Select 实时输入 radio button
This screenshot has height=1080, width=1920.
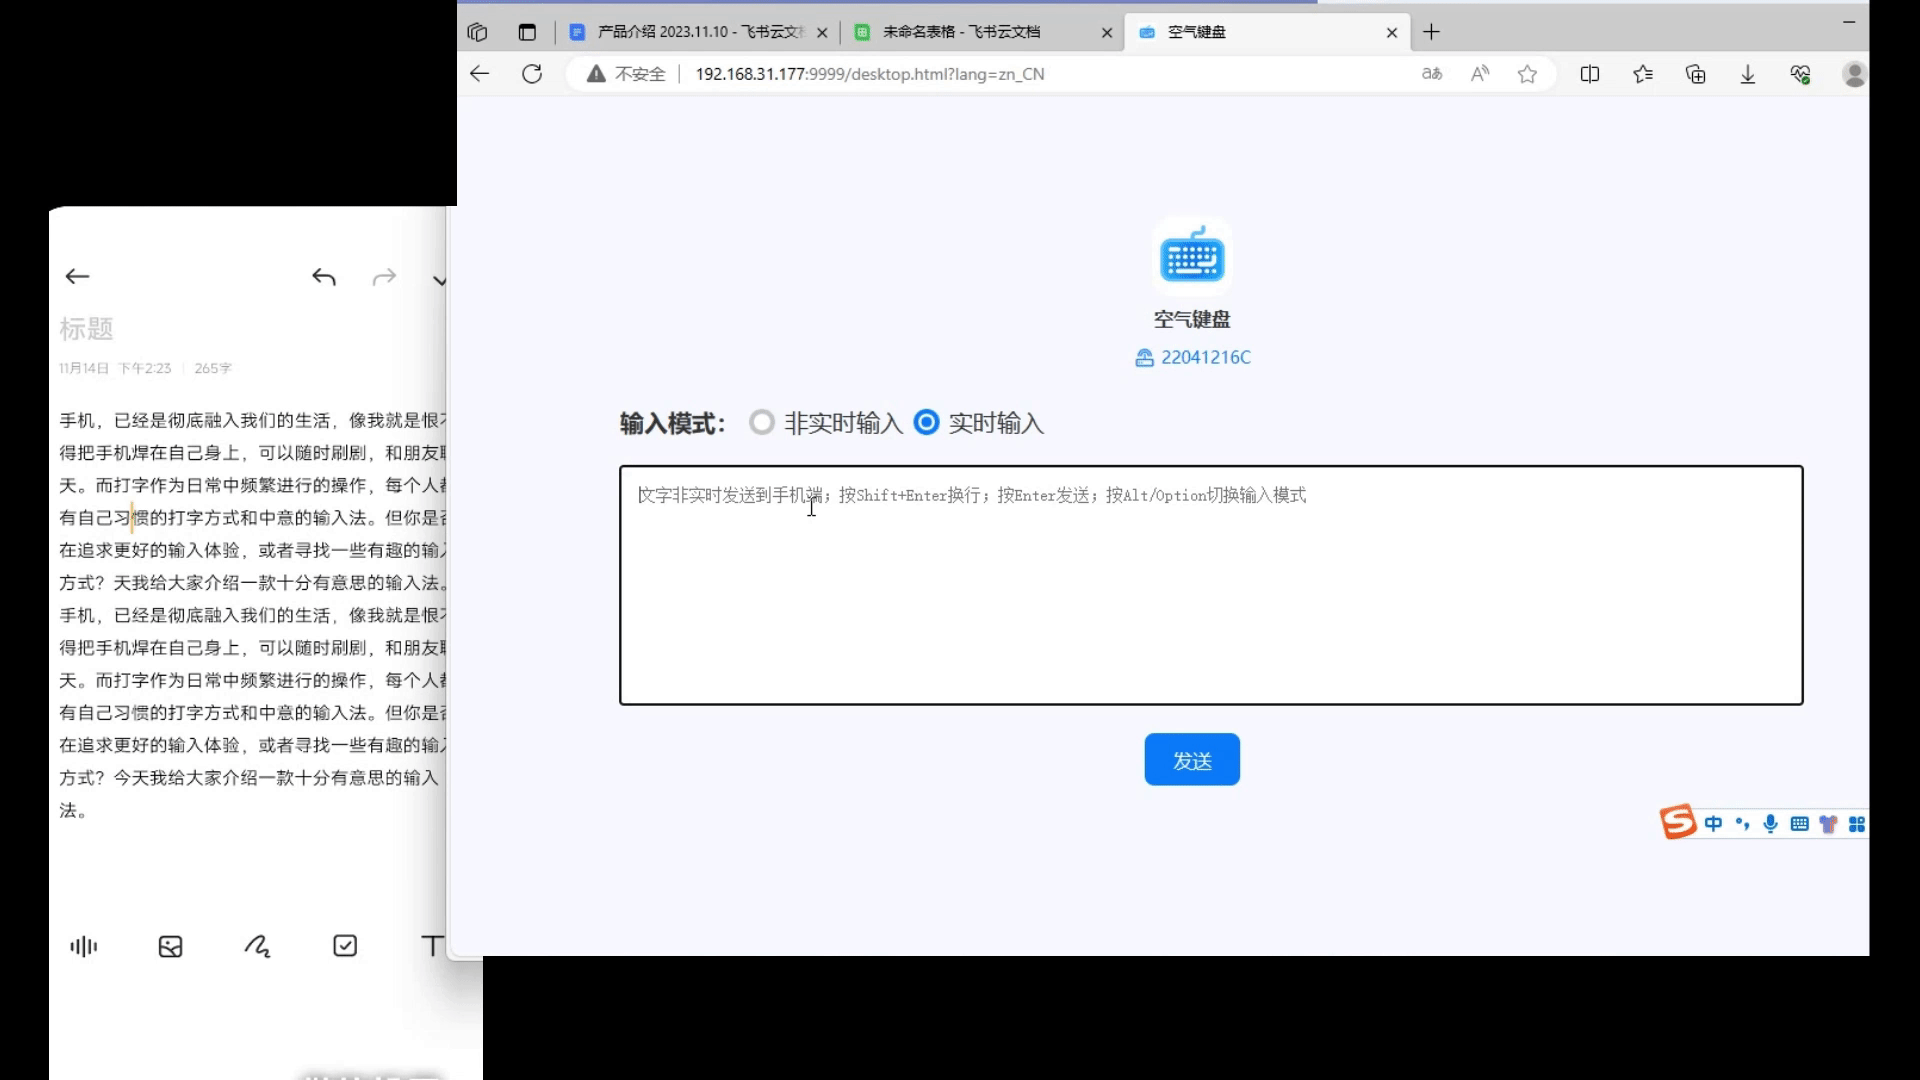click(927, 423)
